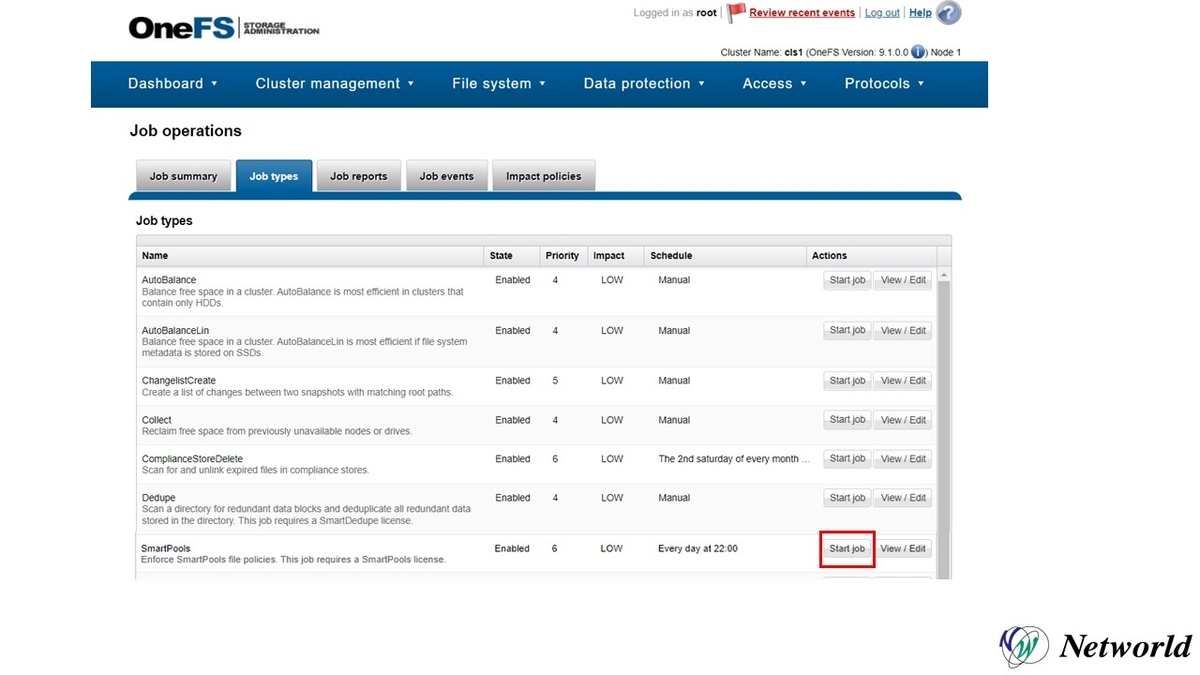Switch to the Job summary tab
Image resolution: width=1200 pixels, height=675 pixels.
click(x=183, y=176)
